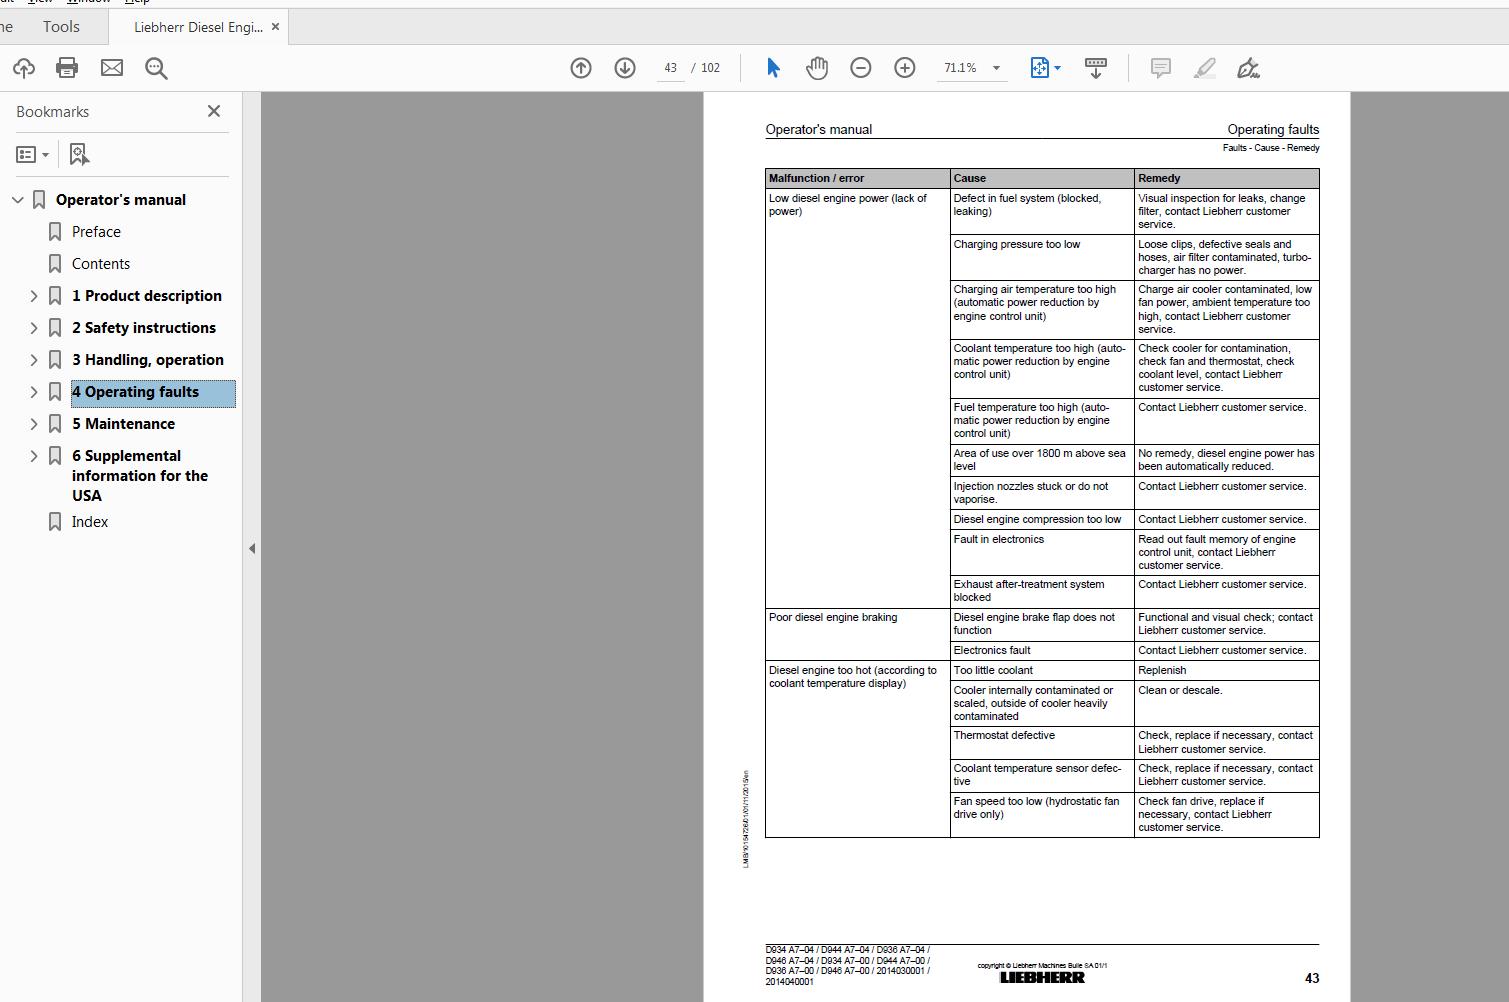Activate the hand pan tool
1509x1002 pixels.
tap(817, 68)
